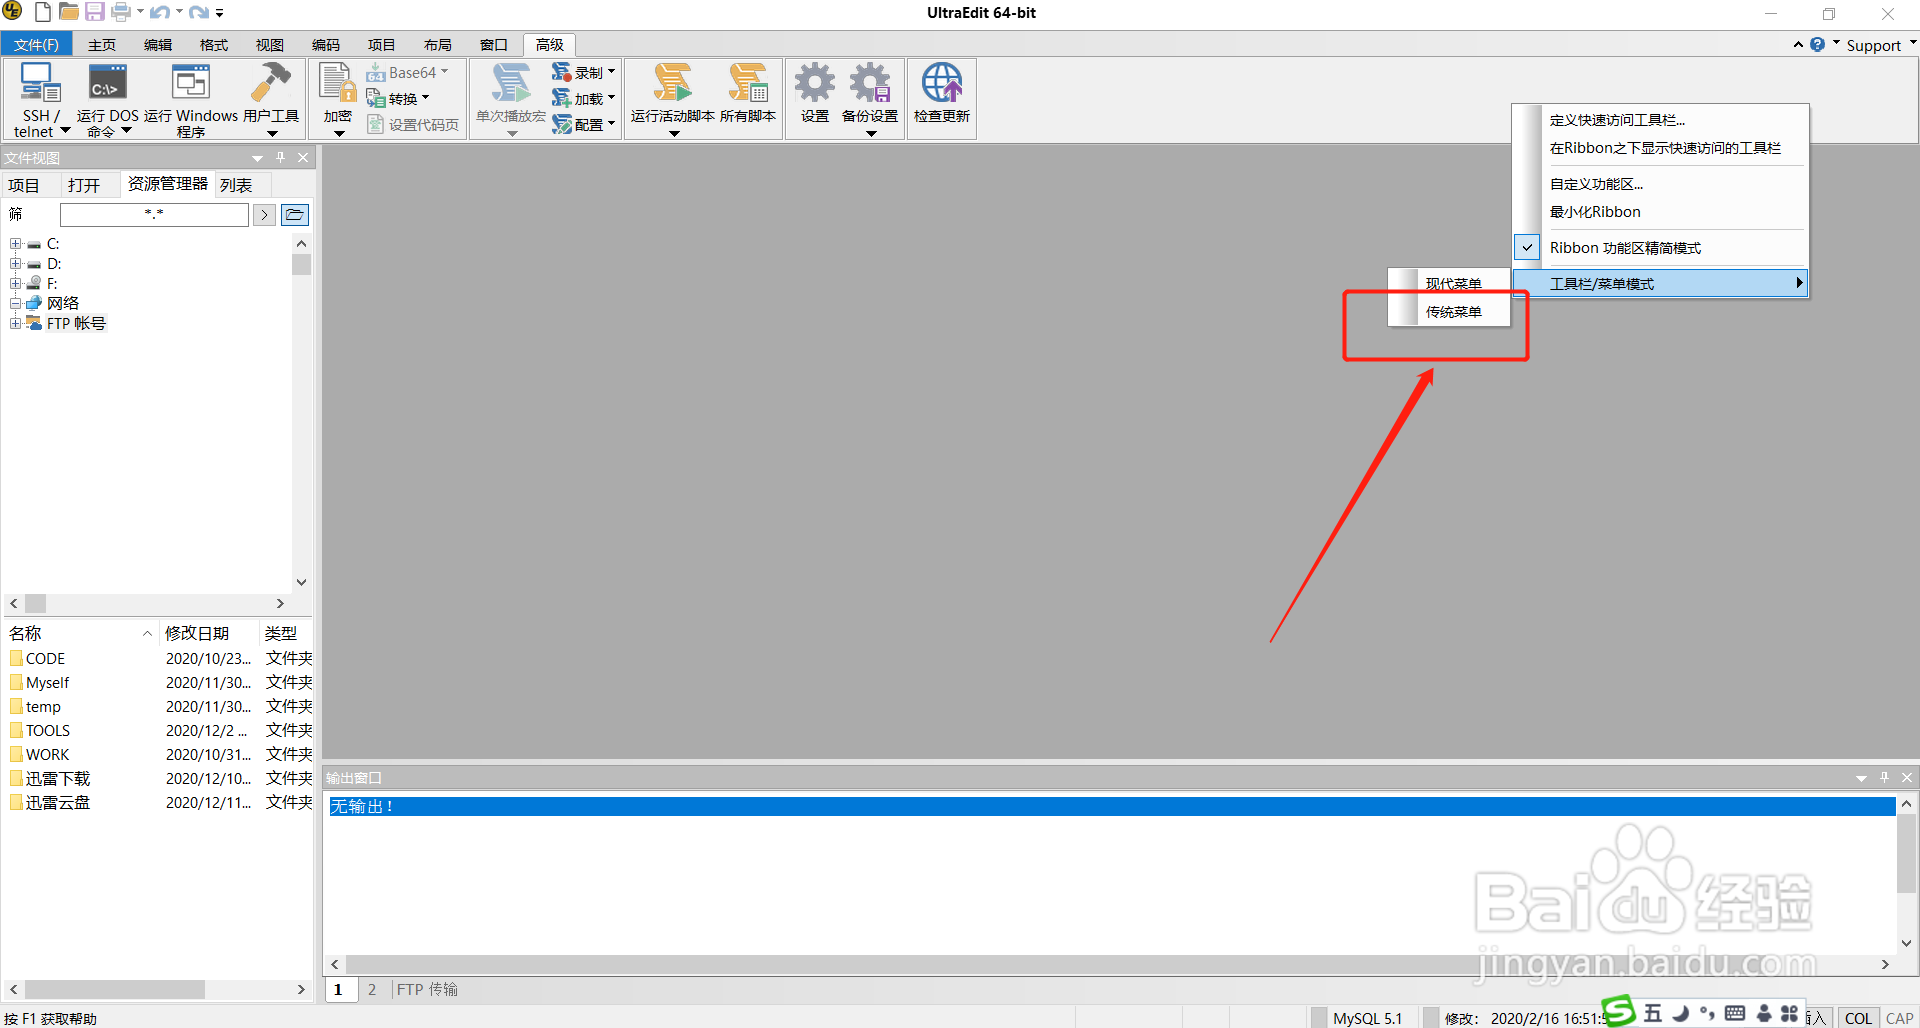Pin the 输出窗口 panel
The height and width of the screenshot is (1028, 1920).
coord(1884,777)
